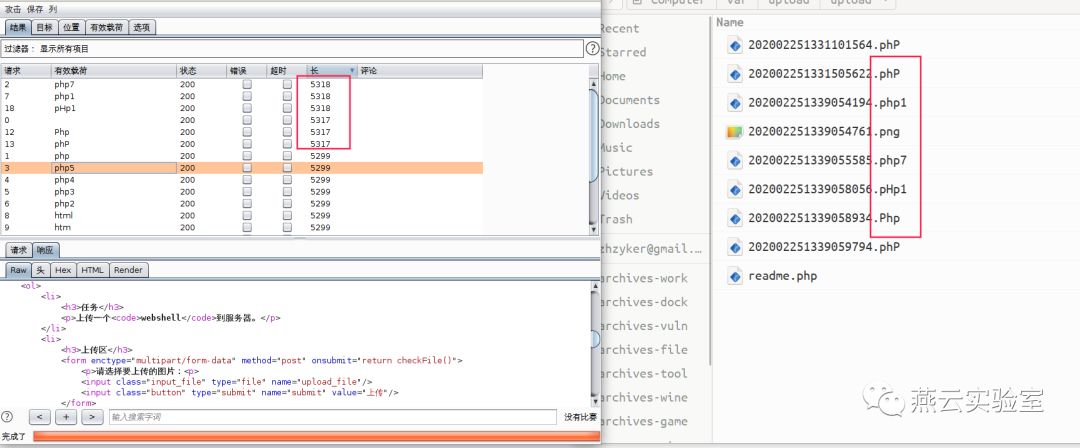Open the 攻击 menu
The image size is (1080, 448).
(x=13, y=10)
